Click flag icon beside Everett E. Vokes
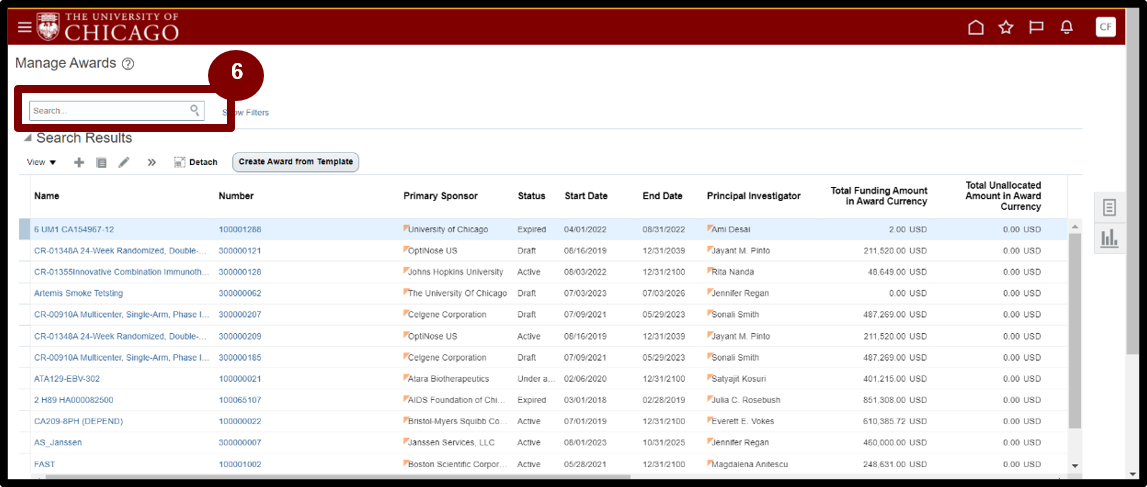The image size is (1147, 487). (x=710, y=420)
